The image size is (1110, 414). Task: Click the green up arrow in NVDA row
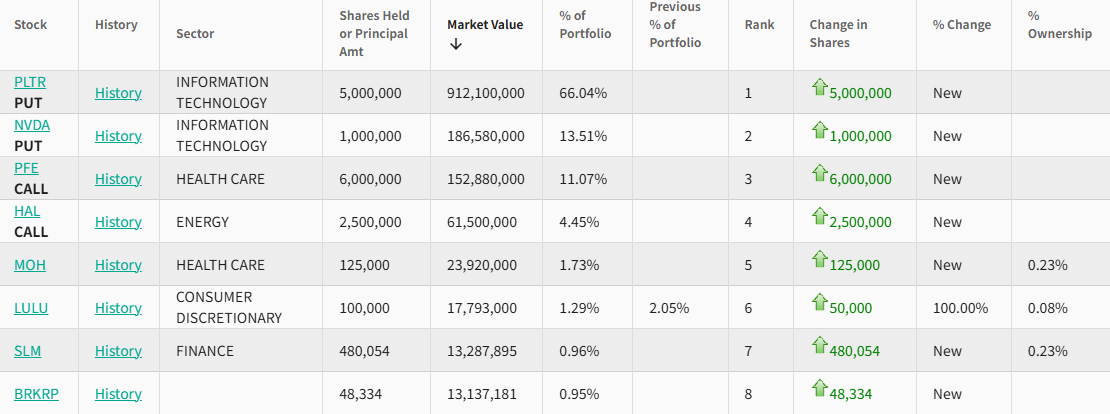pyautogui.click(x=819, y=131)
